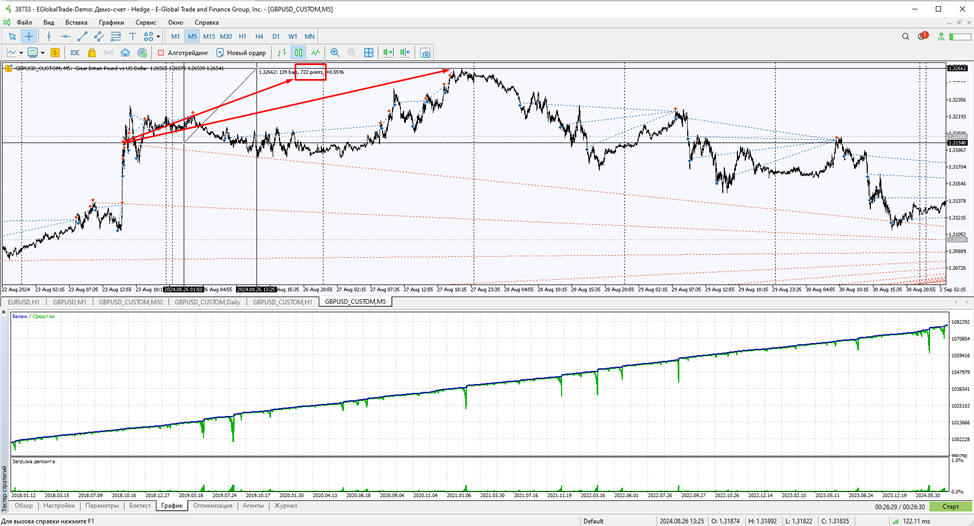
Task: Open the Графики menu
Action: pyautogui.click(x=111, y=22)
